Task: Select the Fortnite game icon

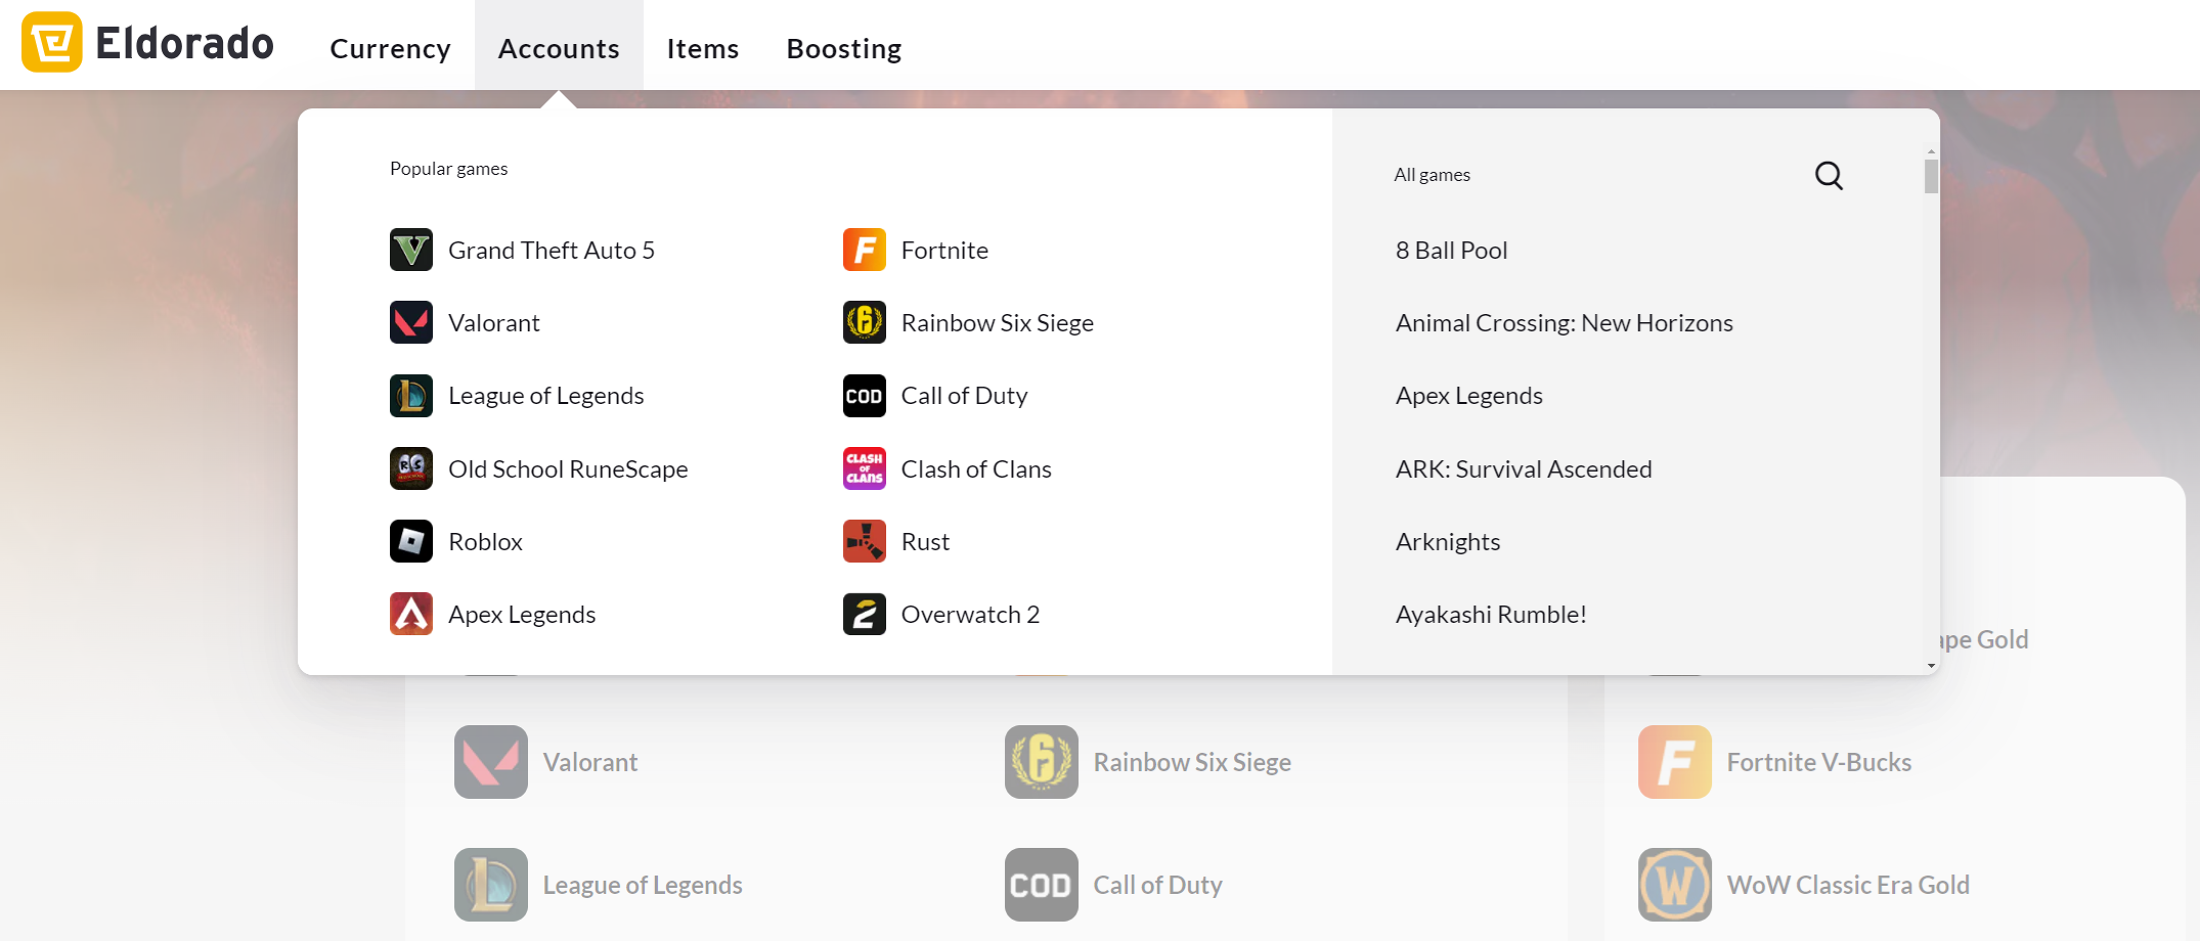Action: click(864, 250)
